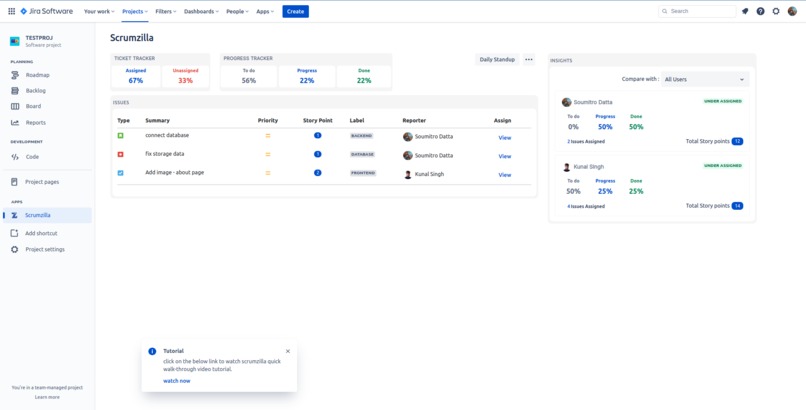Click 2 Issues Assigned for Soumitro Datta
This screenshot has width=806, height=410.
click(586, 141)
